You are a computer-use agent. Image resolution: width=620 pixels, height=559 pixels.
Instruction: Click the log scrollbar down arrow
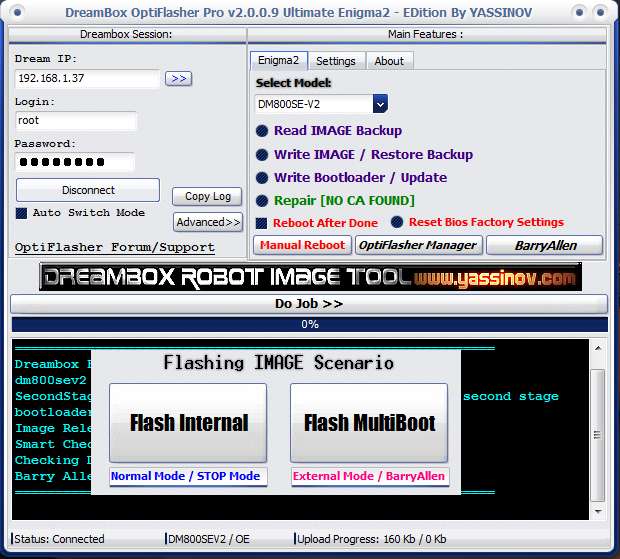598,512
